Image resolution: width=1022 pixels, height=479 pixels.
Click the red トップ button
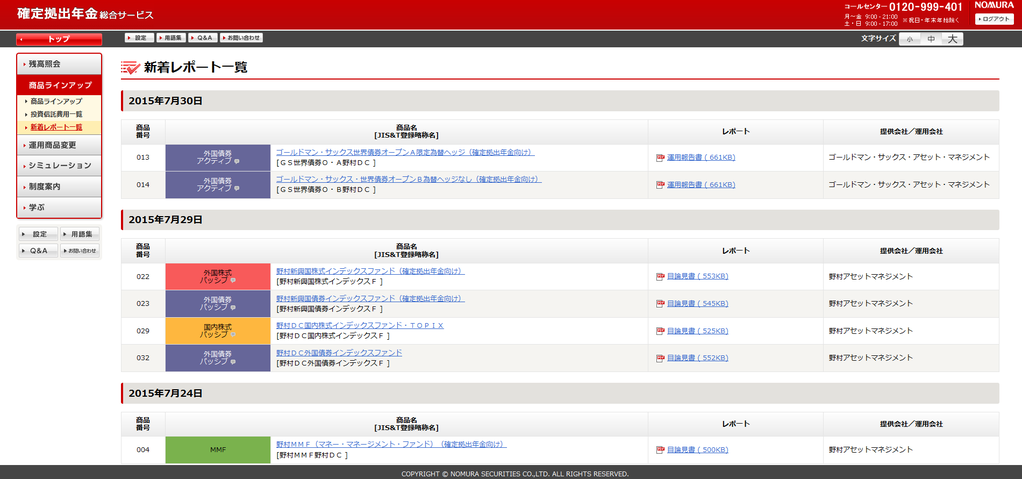pyautogui.click(x=59, y=39)
